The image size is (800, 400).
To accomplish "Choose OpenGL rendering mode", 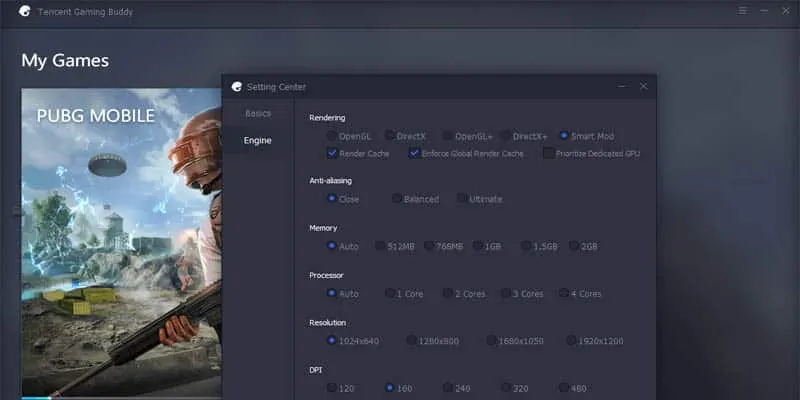I will (x=332, y=136).
